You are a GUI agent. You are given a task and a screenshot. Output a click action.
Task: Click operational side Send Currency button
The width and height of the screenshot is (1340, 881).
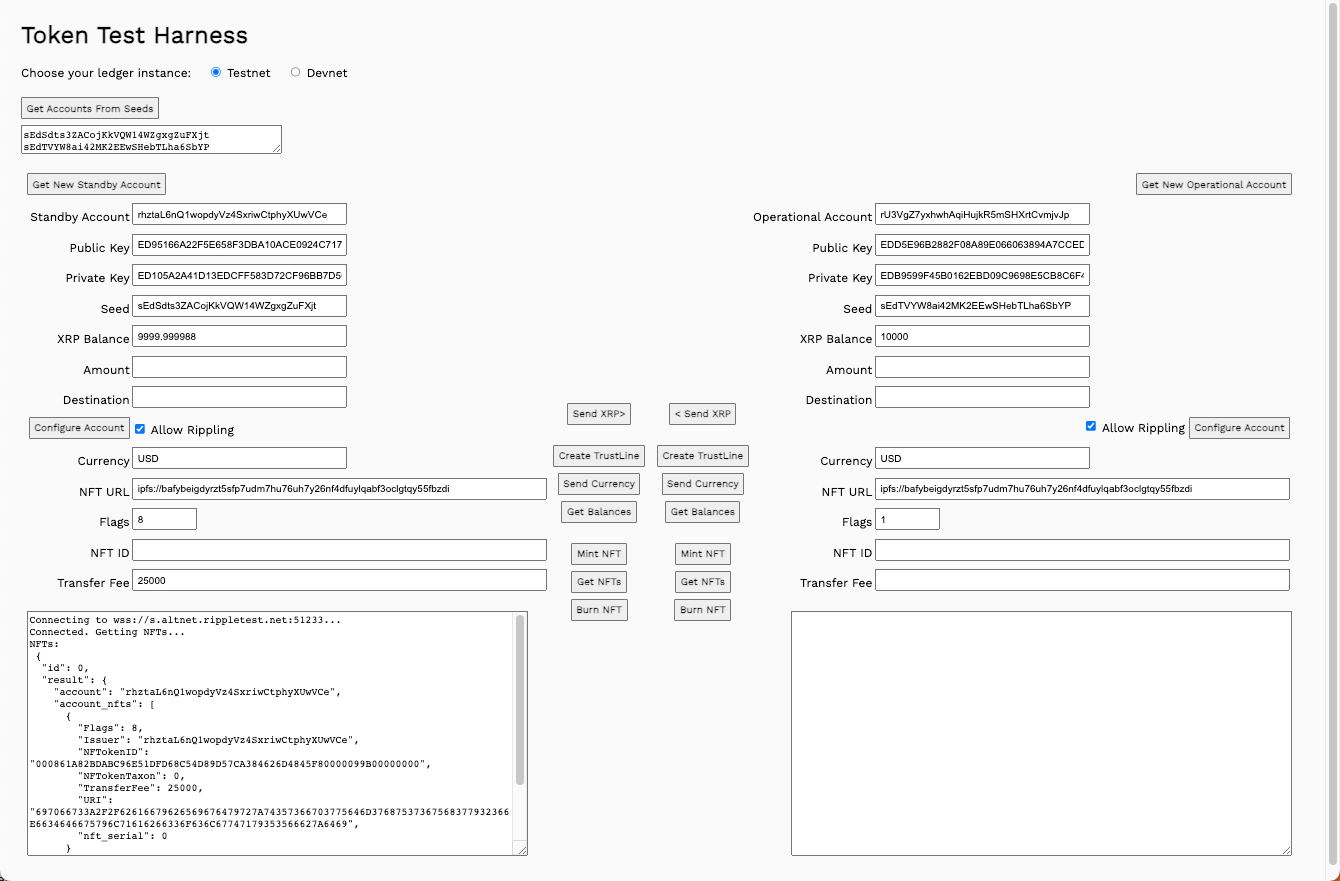[702, 484]
